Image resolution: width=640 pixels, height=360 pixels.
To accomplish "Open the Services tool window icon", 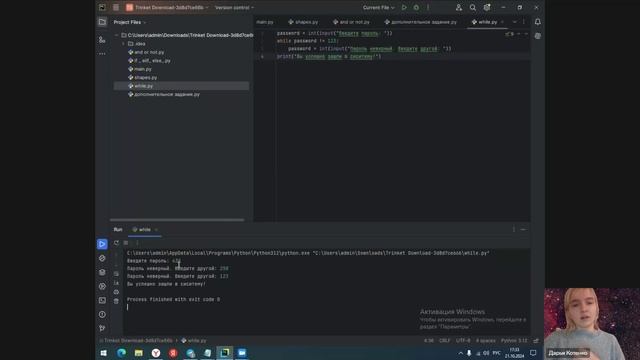I will 102,287.
